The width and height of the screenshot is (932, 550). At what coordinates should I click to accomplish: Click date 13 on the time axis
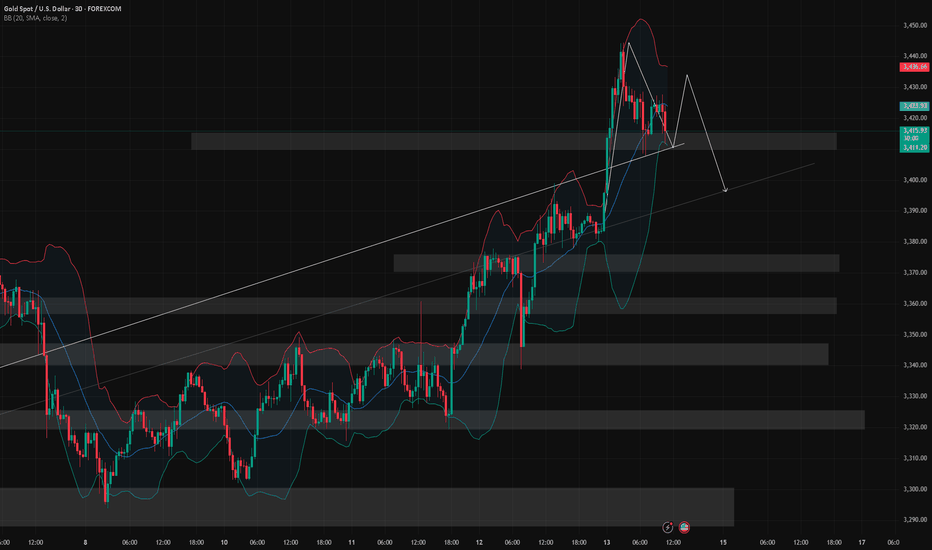tap(606, 542)
